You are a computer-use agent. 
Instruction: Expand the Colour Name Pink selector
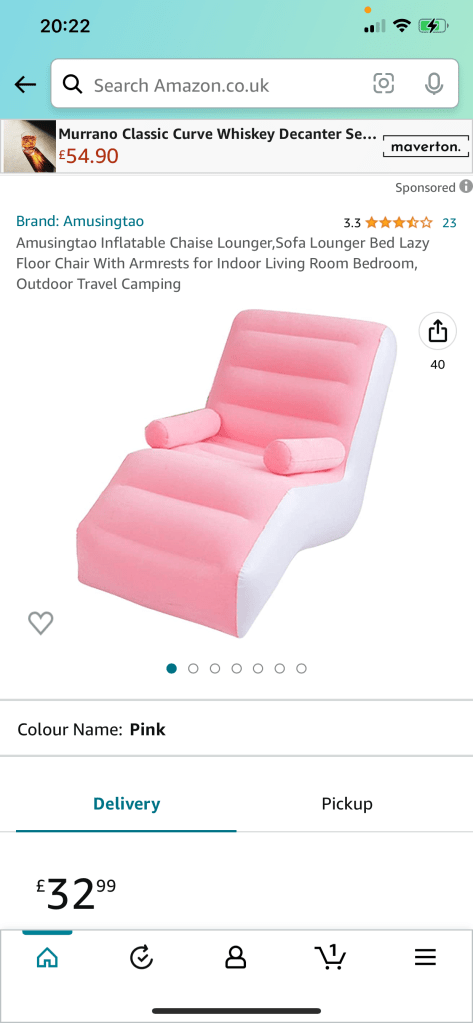pos(236,729)
